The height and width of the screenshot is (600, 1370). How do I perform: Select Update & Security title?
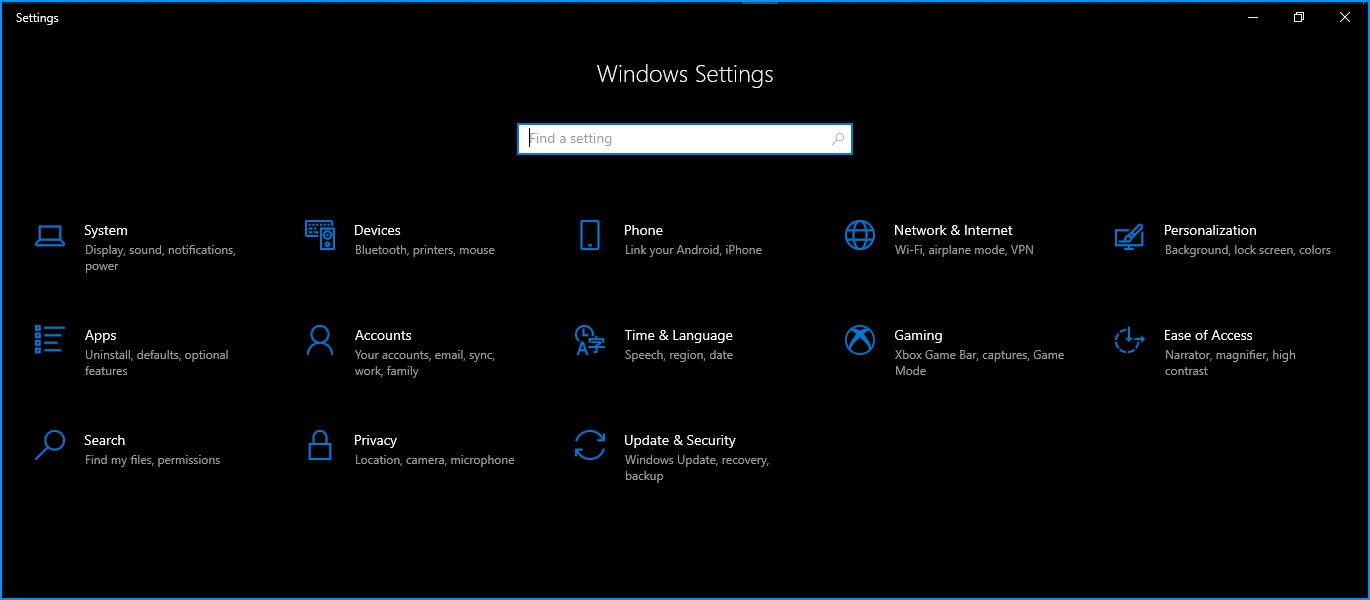(x=680, y=441)
